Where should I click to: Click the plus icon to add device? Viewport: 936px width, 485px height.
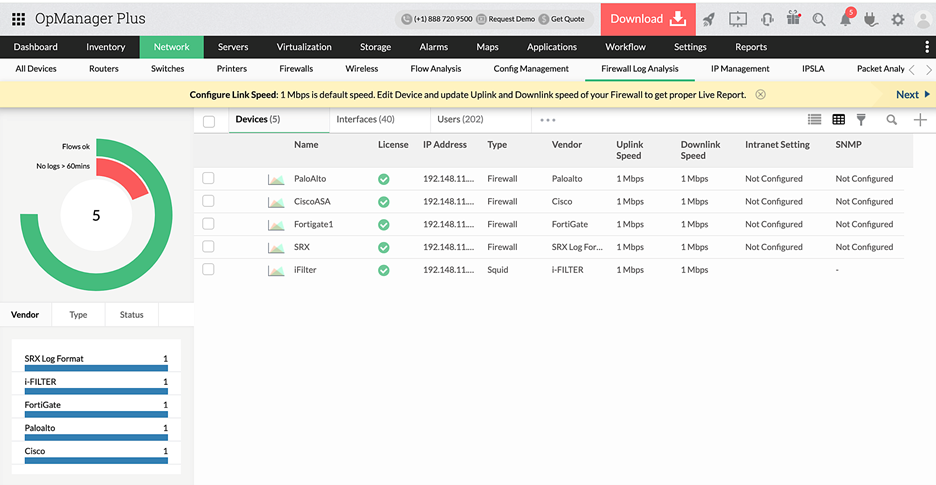click(920, 120)
